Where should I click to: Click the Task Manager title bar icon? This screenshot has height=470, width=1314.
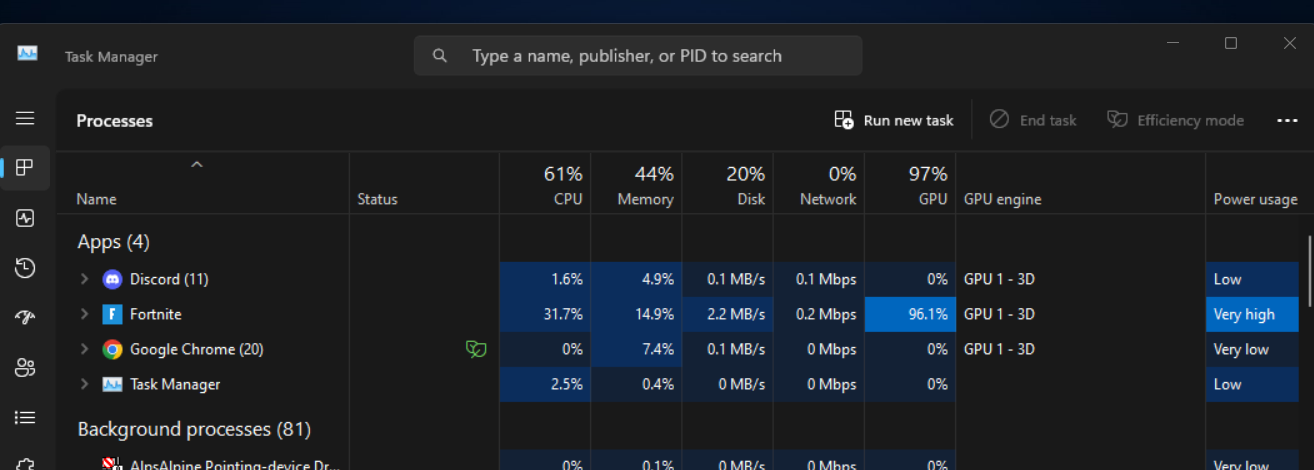[27, 53]
